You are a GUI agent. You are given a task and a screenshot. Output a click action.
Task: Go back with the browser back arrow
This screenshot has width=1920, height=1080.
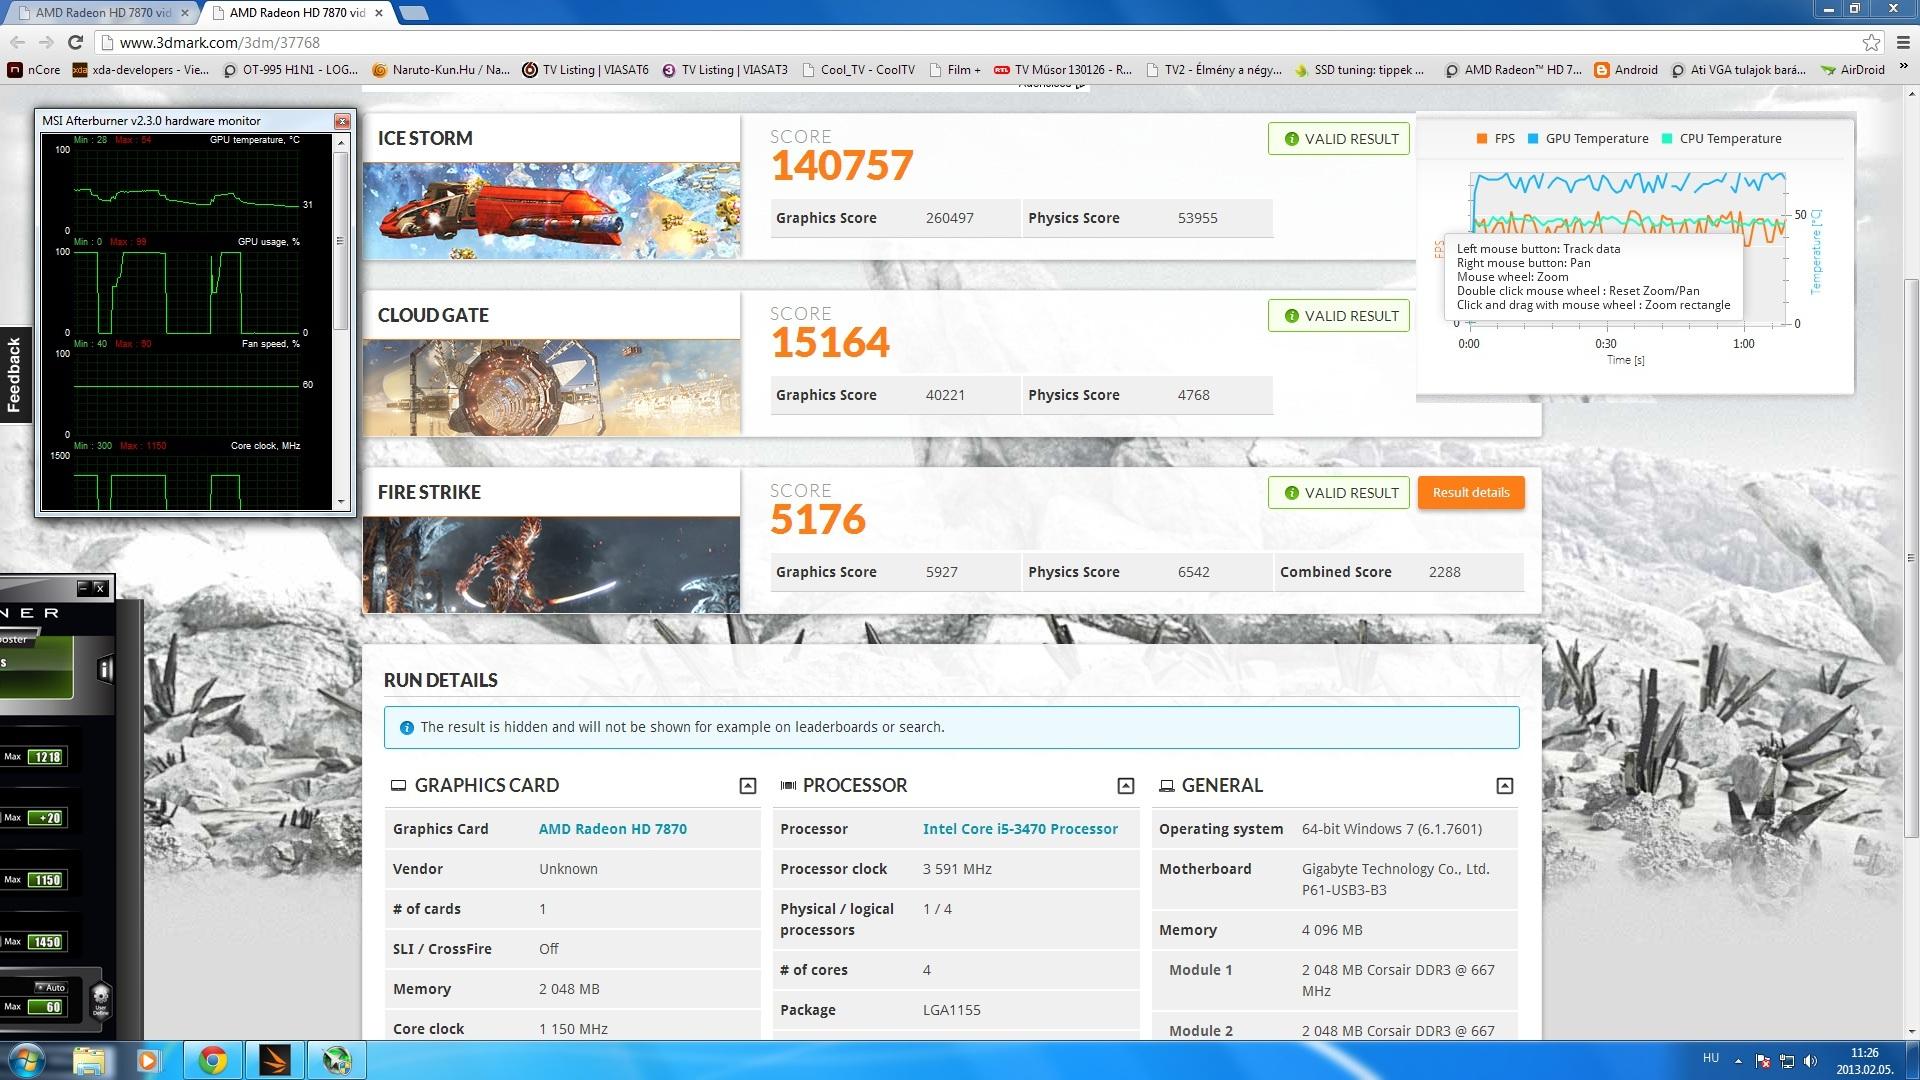[x=17, y=42]
